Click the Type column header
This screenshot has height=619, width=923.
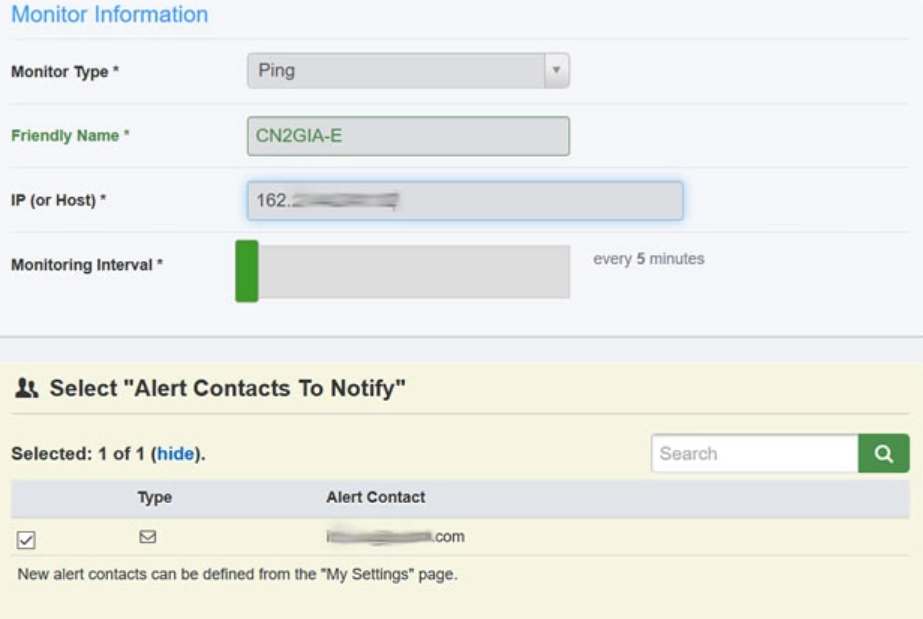coord(155,497)
